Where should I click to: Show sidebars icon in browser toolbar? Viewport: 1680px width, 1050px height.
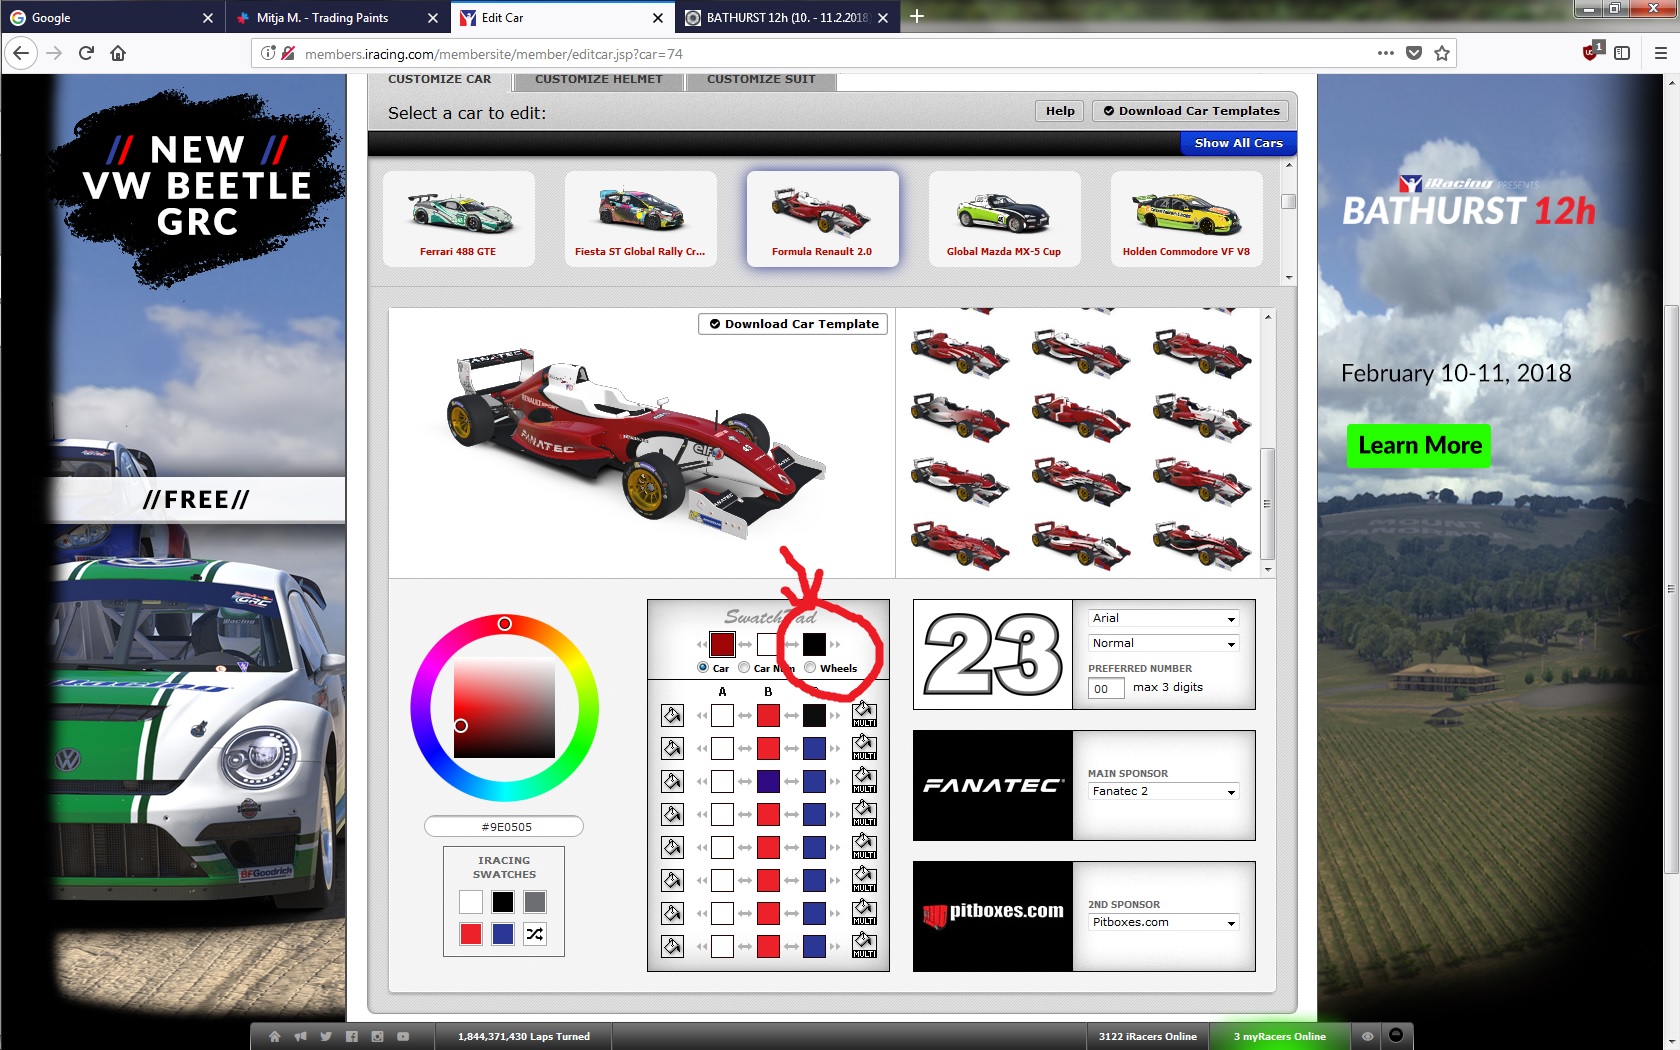click(1622, 53)
